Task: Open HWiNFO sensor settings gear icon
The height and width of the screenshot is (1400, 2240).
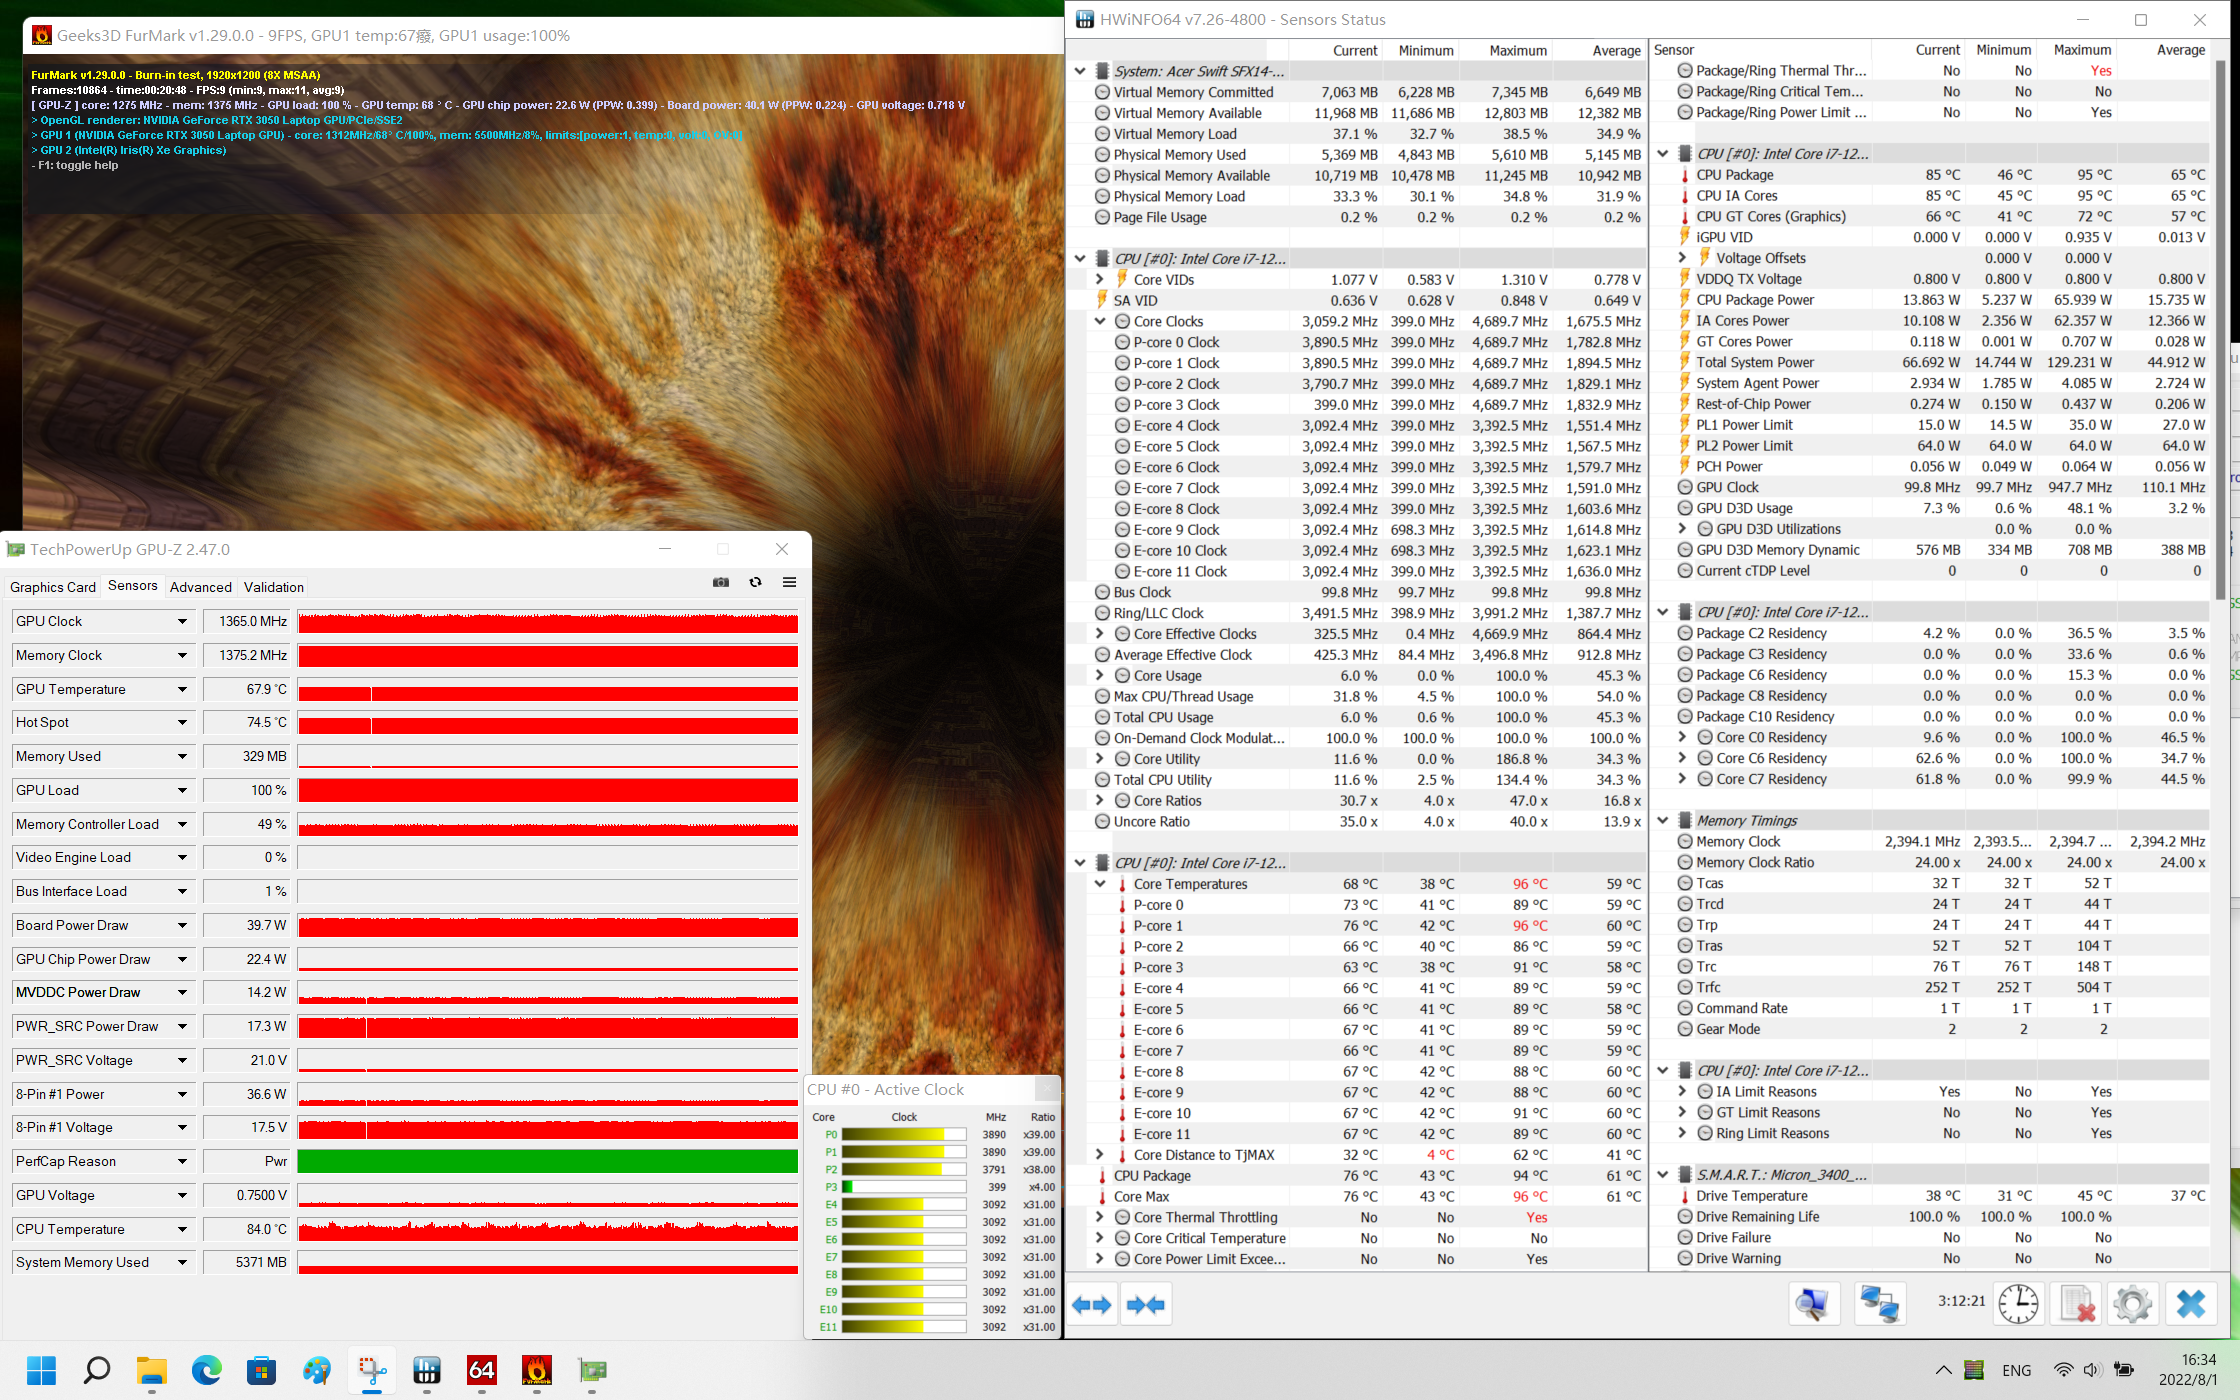Action: tap(2132, 1305)
